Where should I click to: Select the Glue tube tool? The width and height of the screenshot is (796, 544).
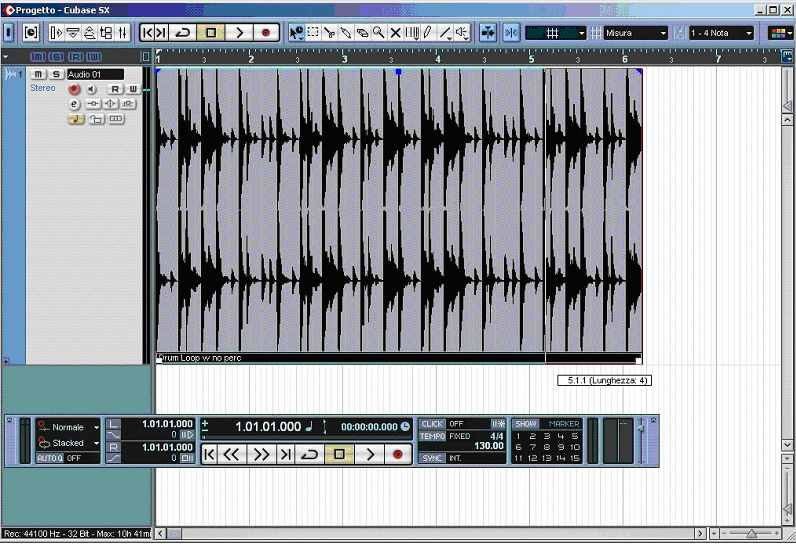click(346, 32)
